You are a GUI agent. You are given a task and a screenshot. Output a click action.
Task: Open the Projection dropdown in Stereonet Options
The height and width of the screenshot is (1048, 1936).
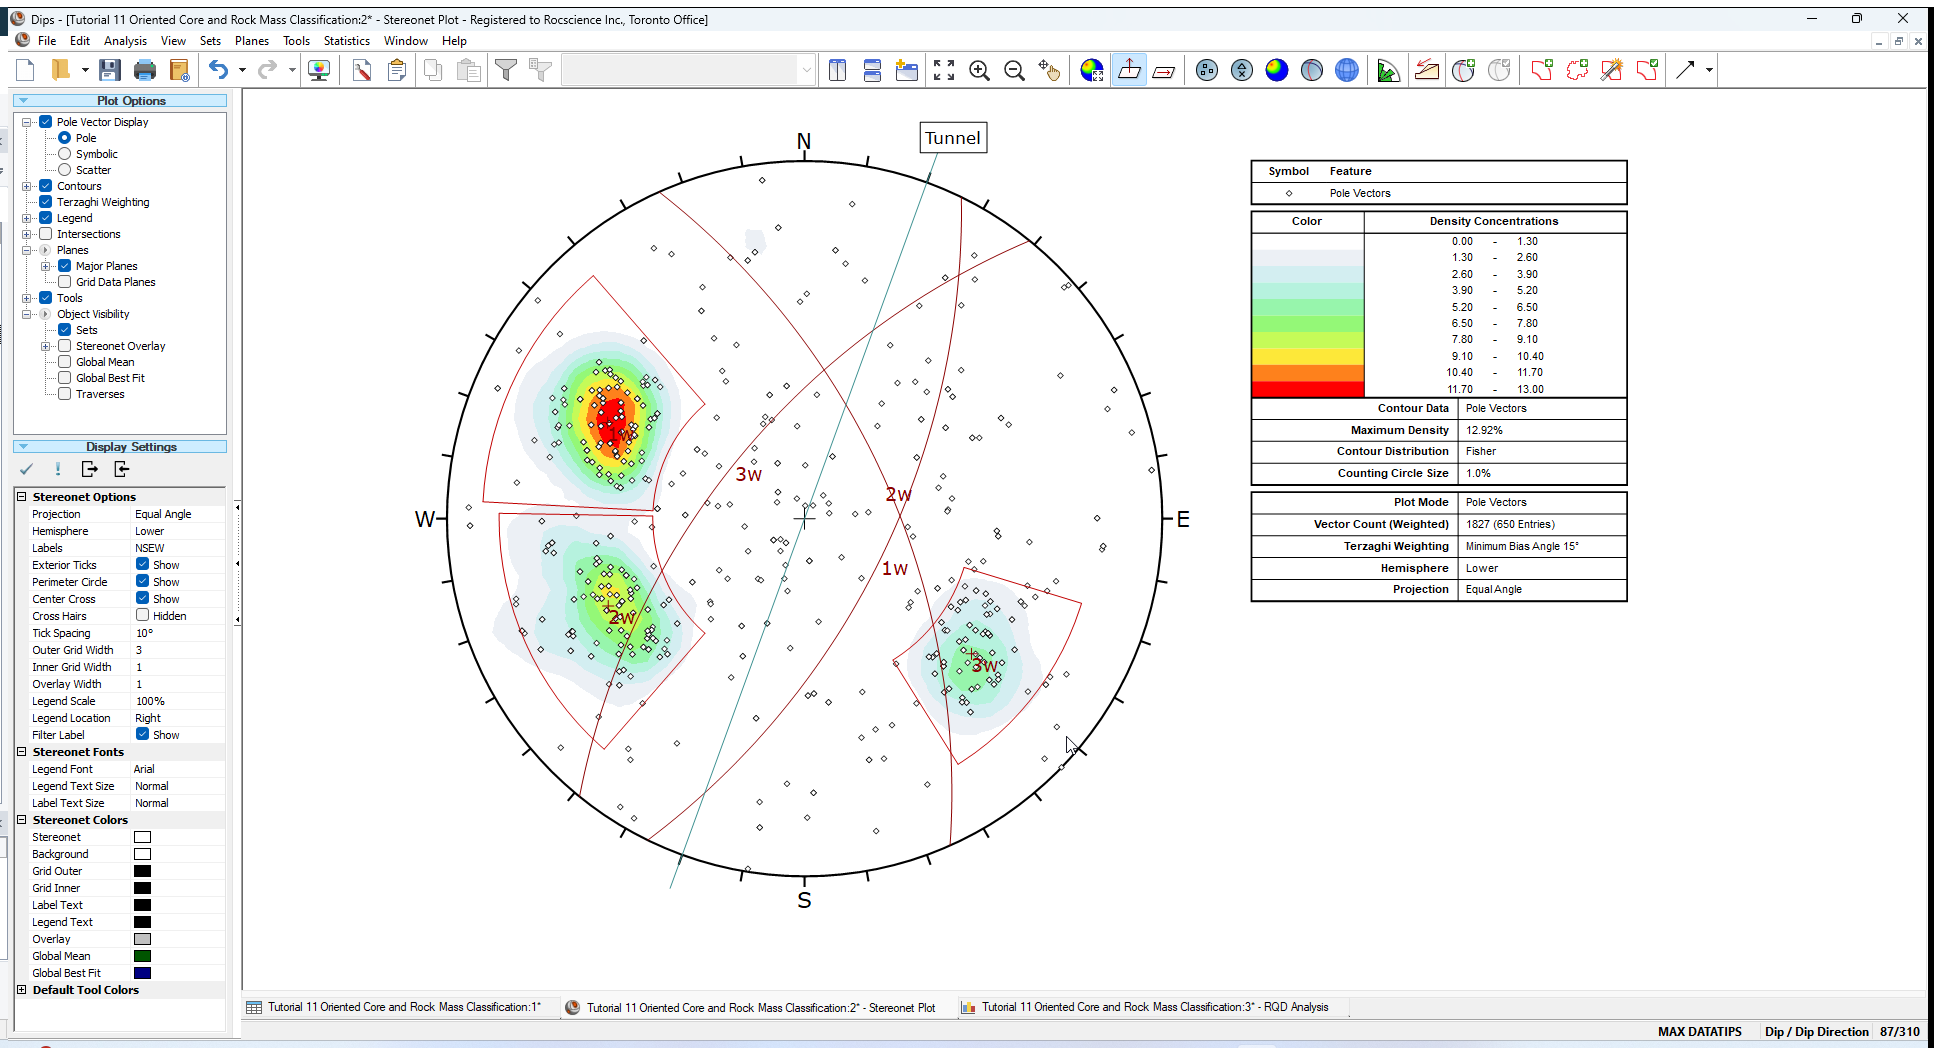click(180, 513)
